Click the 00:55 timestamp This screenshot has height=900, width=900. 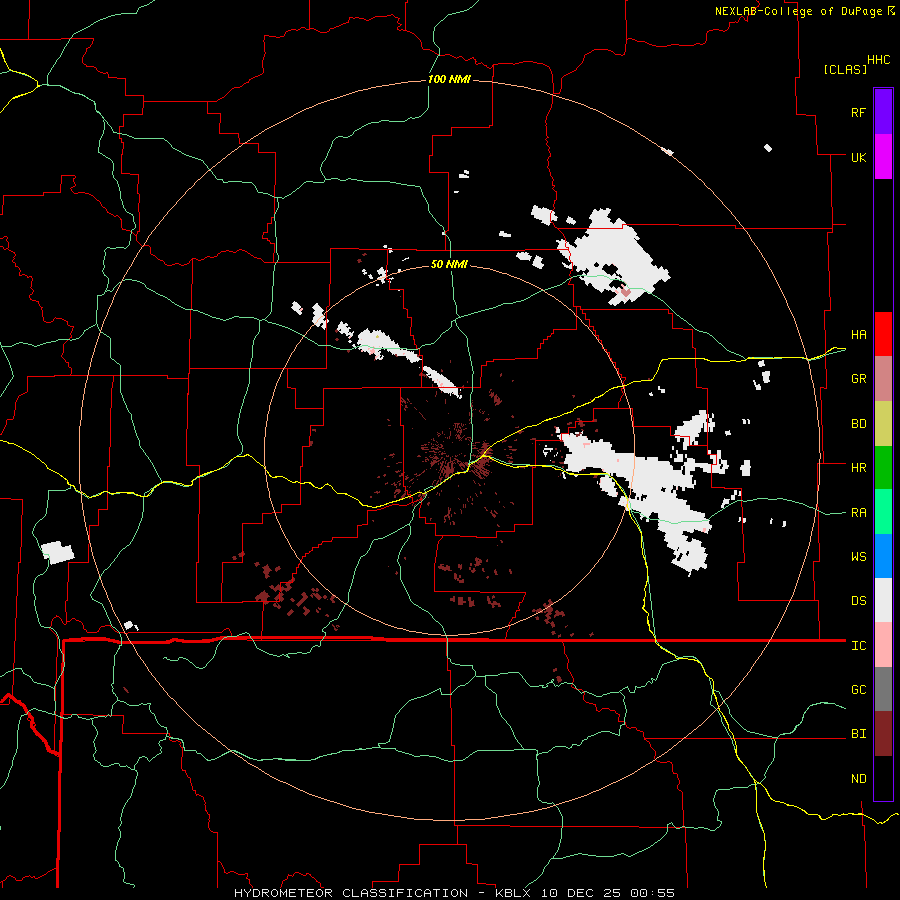652,893
